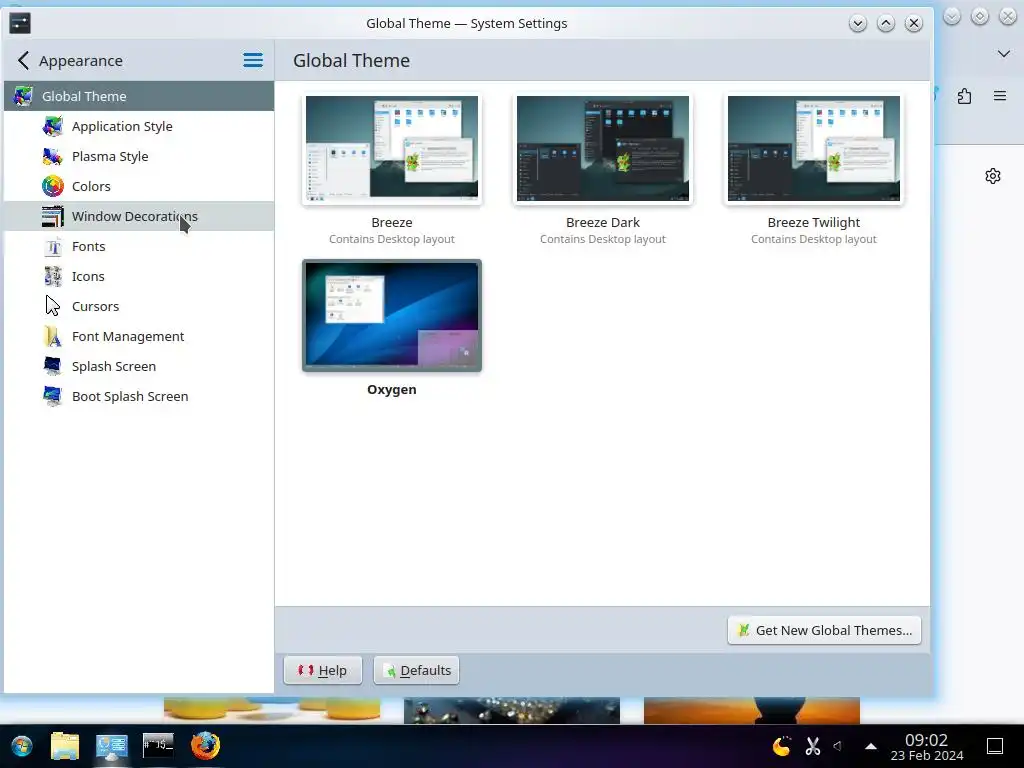Open extensions puzzle icon in background browser

coord(964,97)
